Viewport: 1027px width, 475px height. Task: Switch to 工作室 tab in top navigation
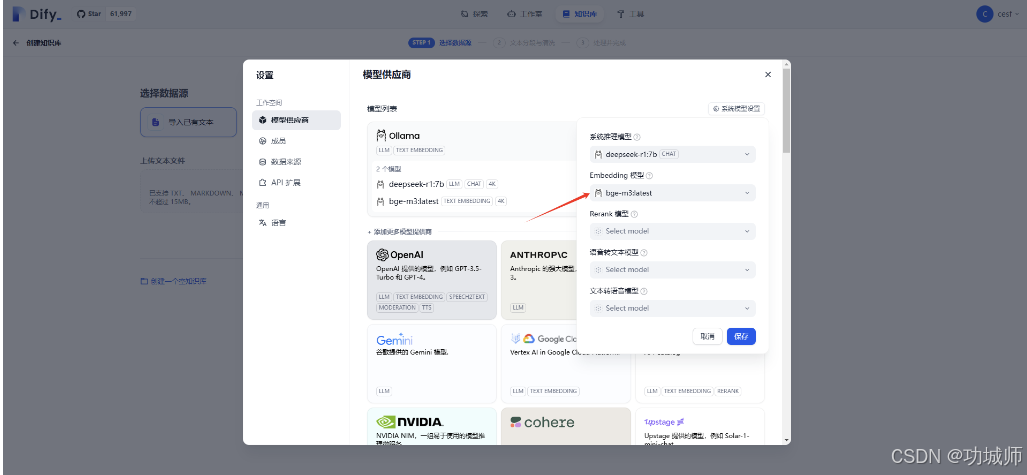(525, 14)
